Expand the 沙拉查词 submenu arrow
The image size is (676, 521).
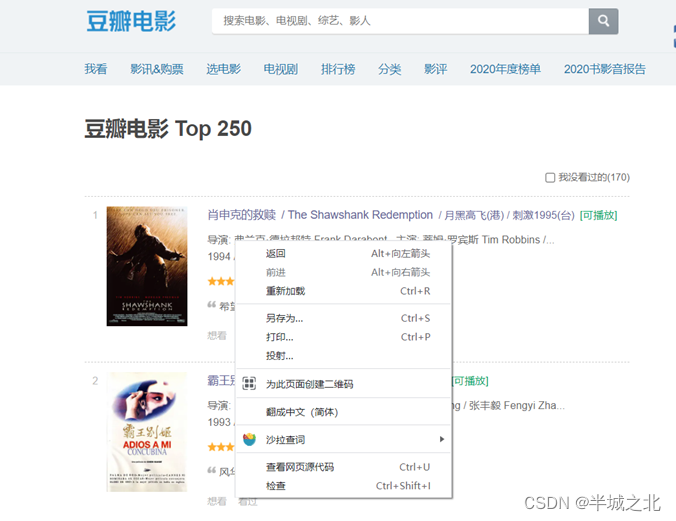point(441,439)
